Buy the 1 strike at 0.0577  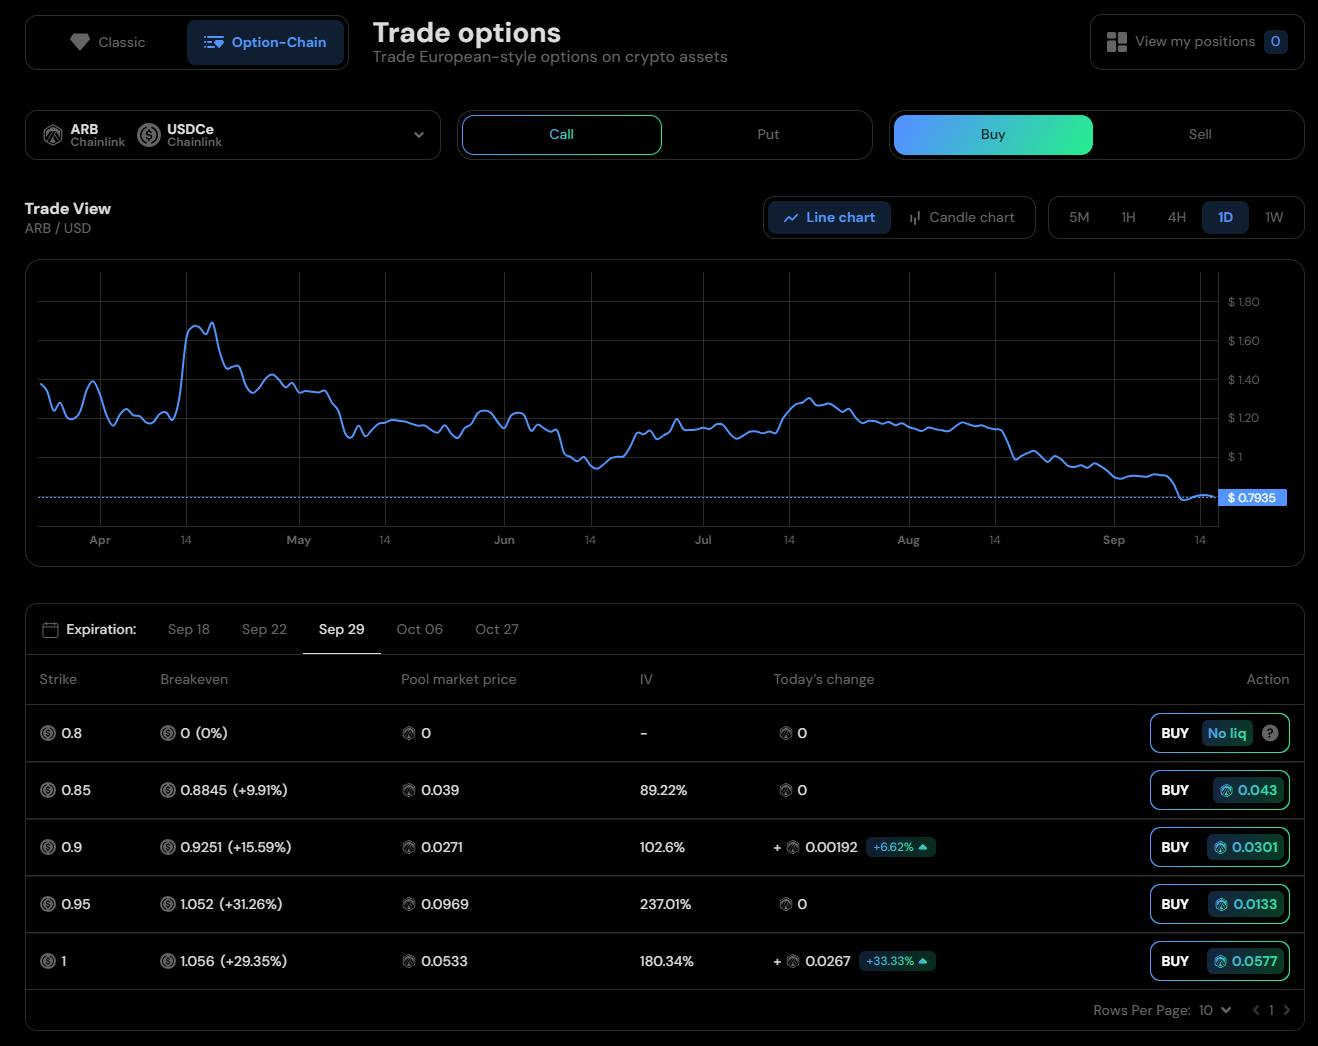click(x=1220, y=961)
